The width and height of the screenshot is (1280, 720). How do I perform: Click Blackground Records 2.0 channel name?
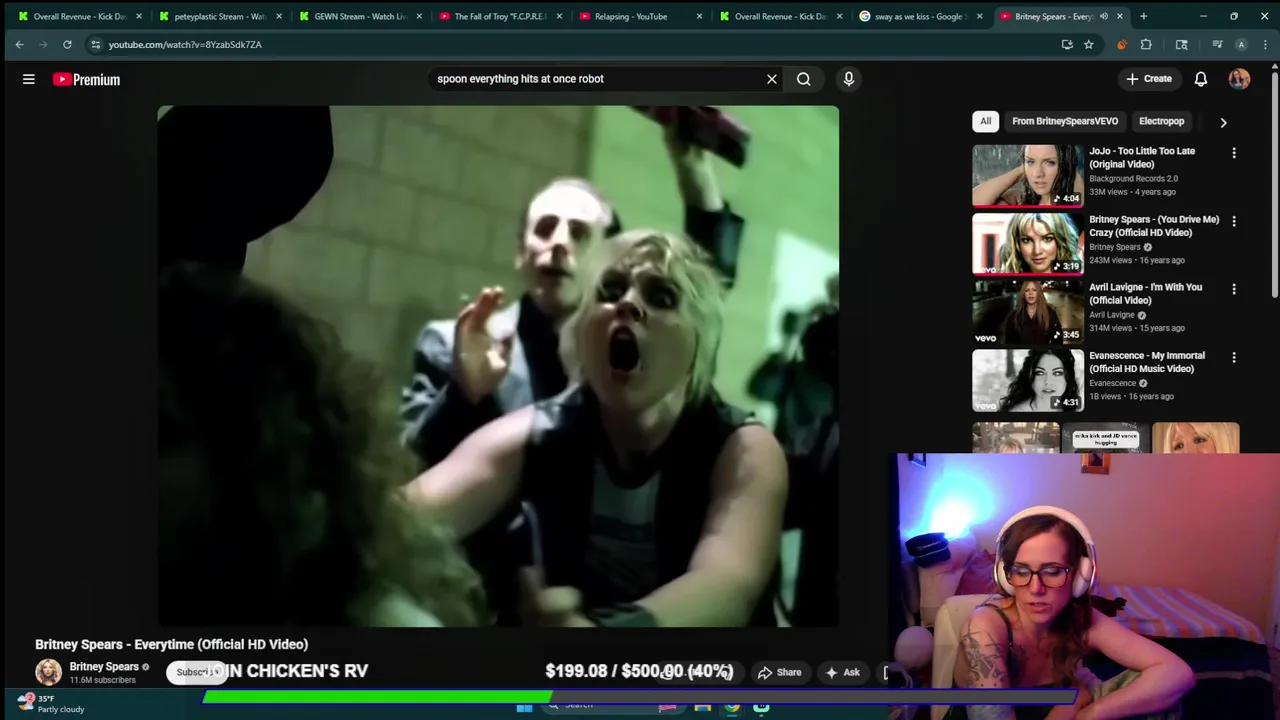(1133, 179)
